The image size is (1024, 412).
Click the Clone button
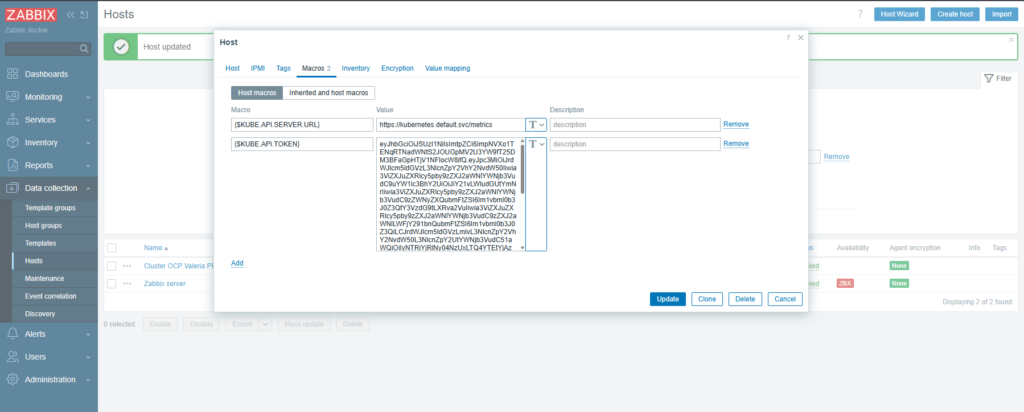[x=707, y=299]
